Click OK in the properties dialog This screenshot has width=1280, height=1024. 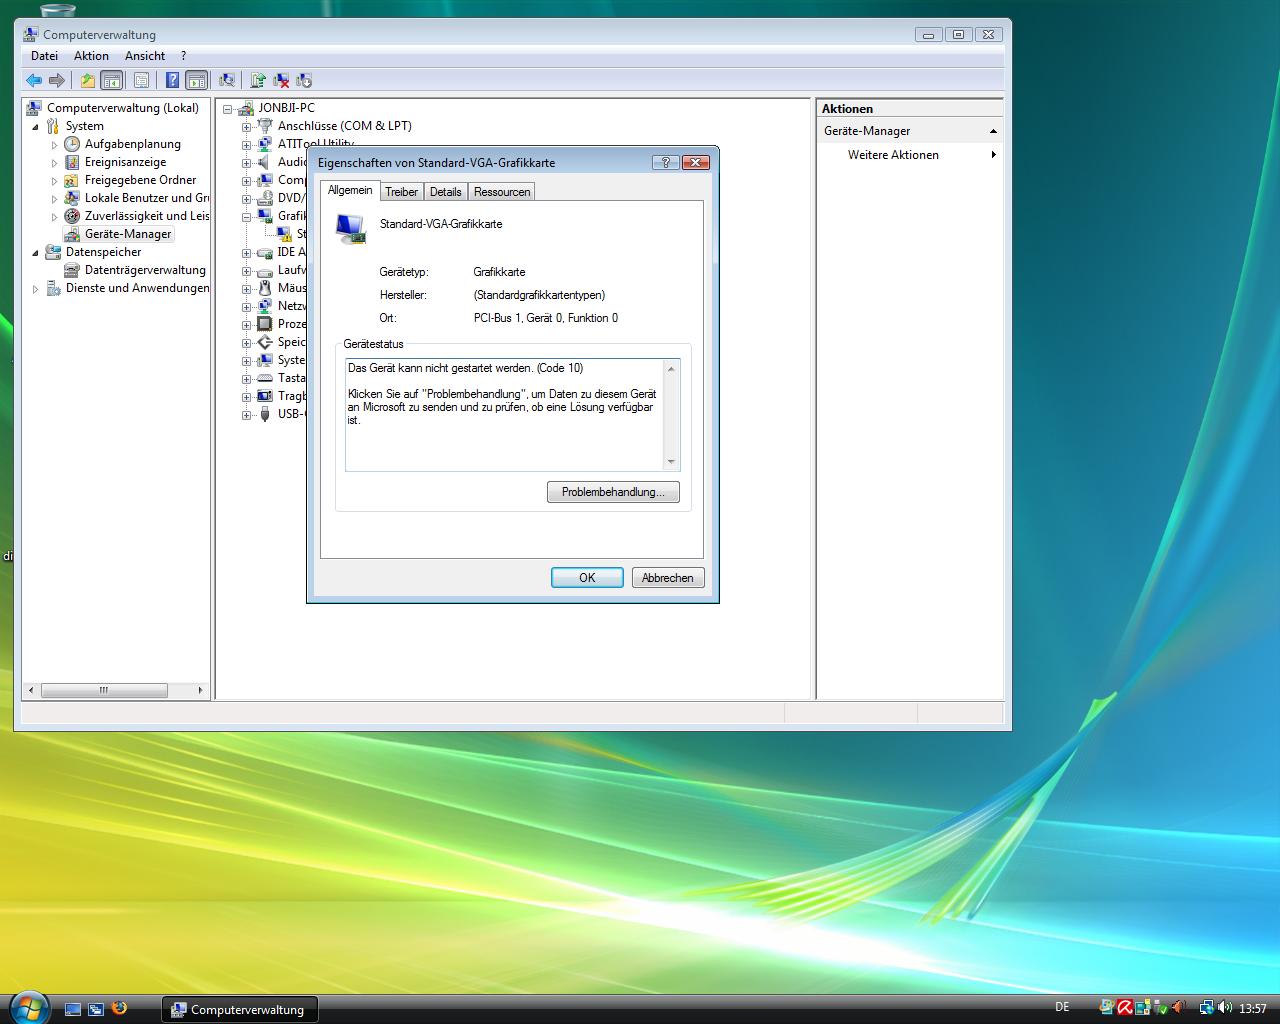click(x=587, y=578)
